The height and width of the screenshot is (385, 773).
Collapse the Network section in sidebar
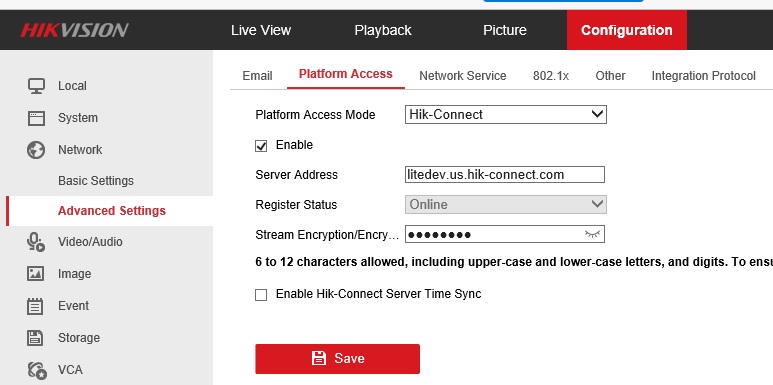[80, 150]
